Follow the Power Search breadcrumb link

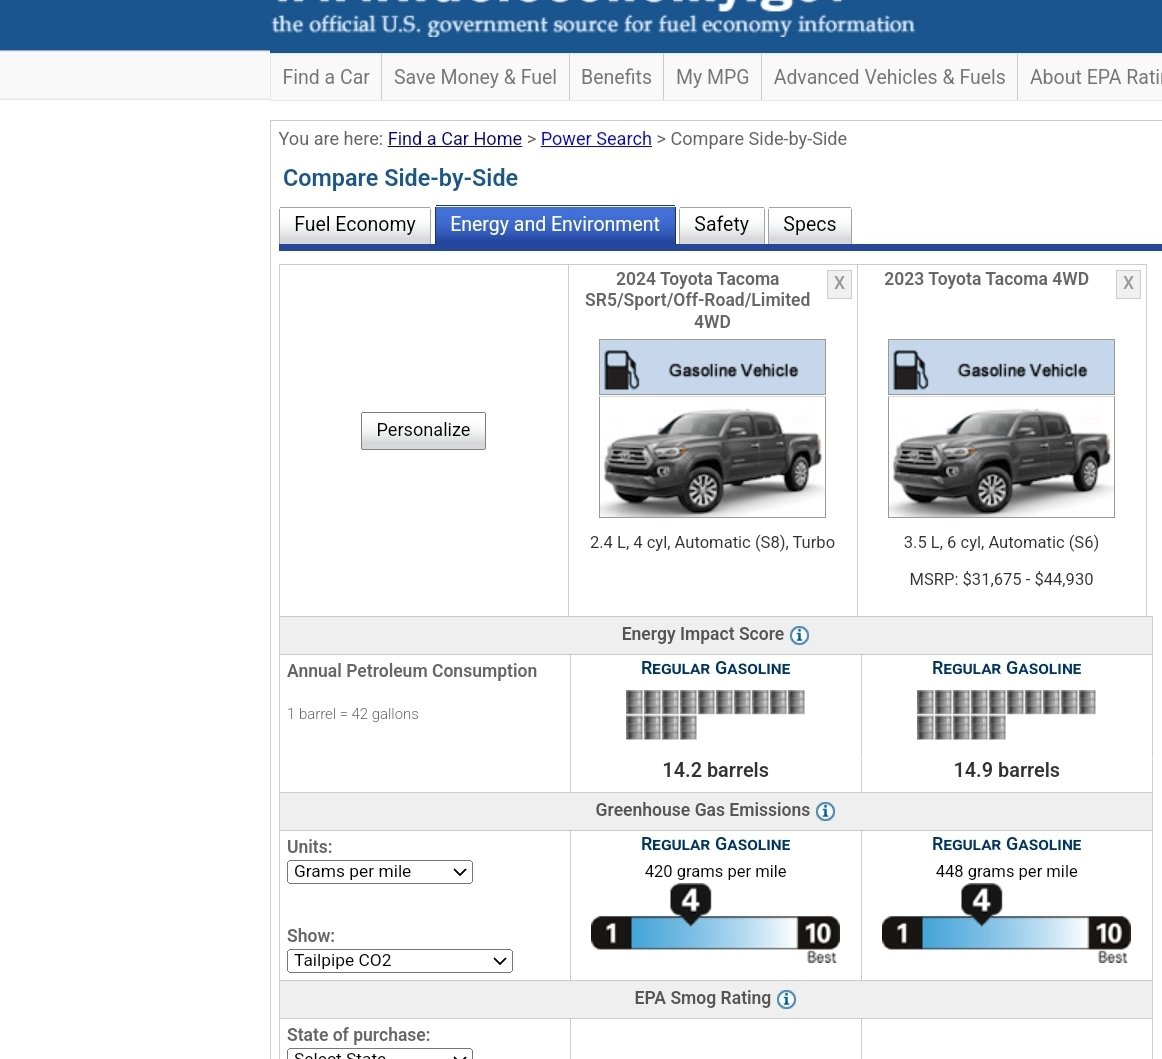point(596,139)
